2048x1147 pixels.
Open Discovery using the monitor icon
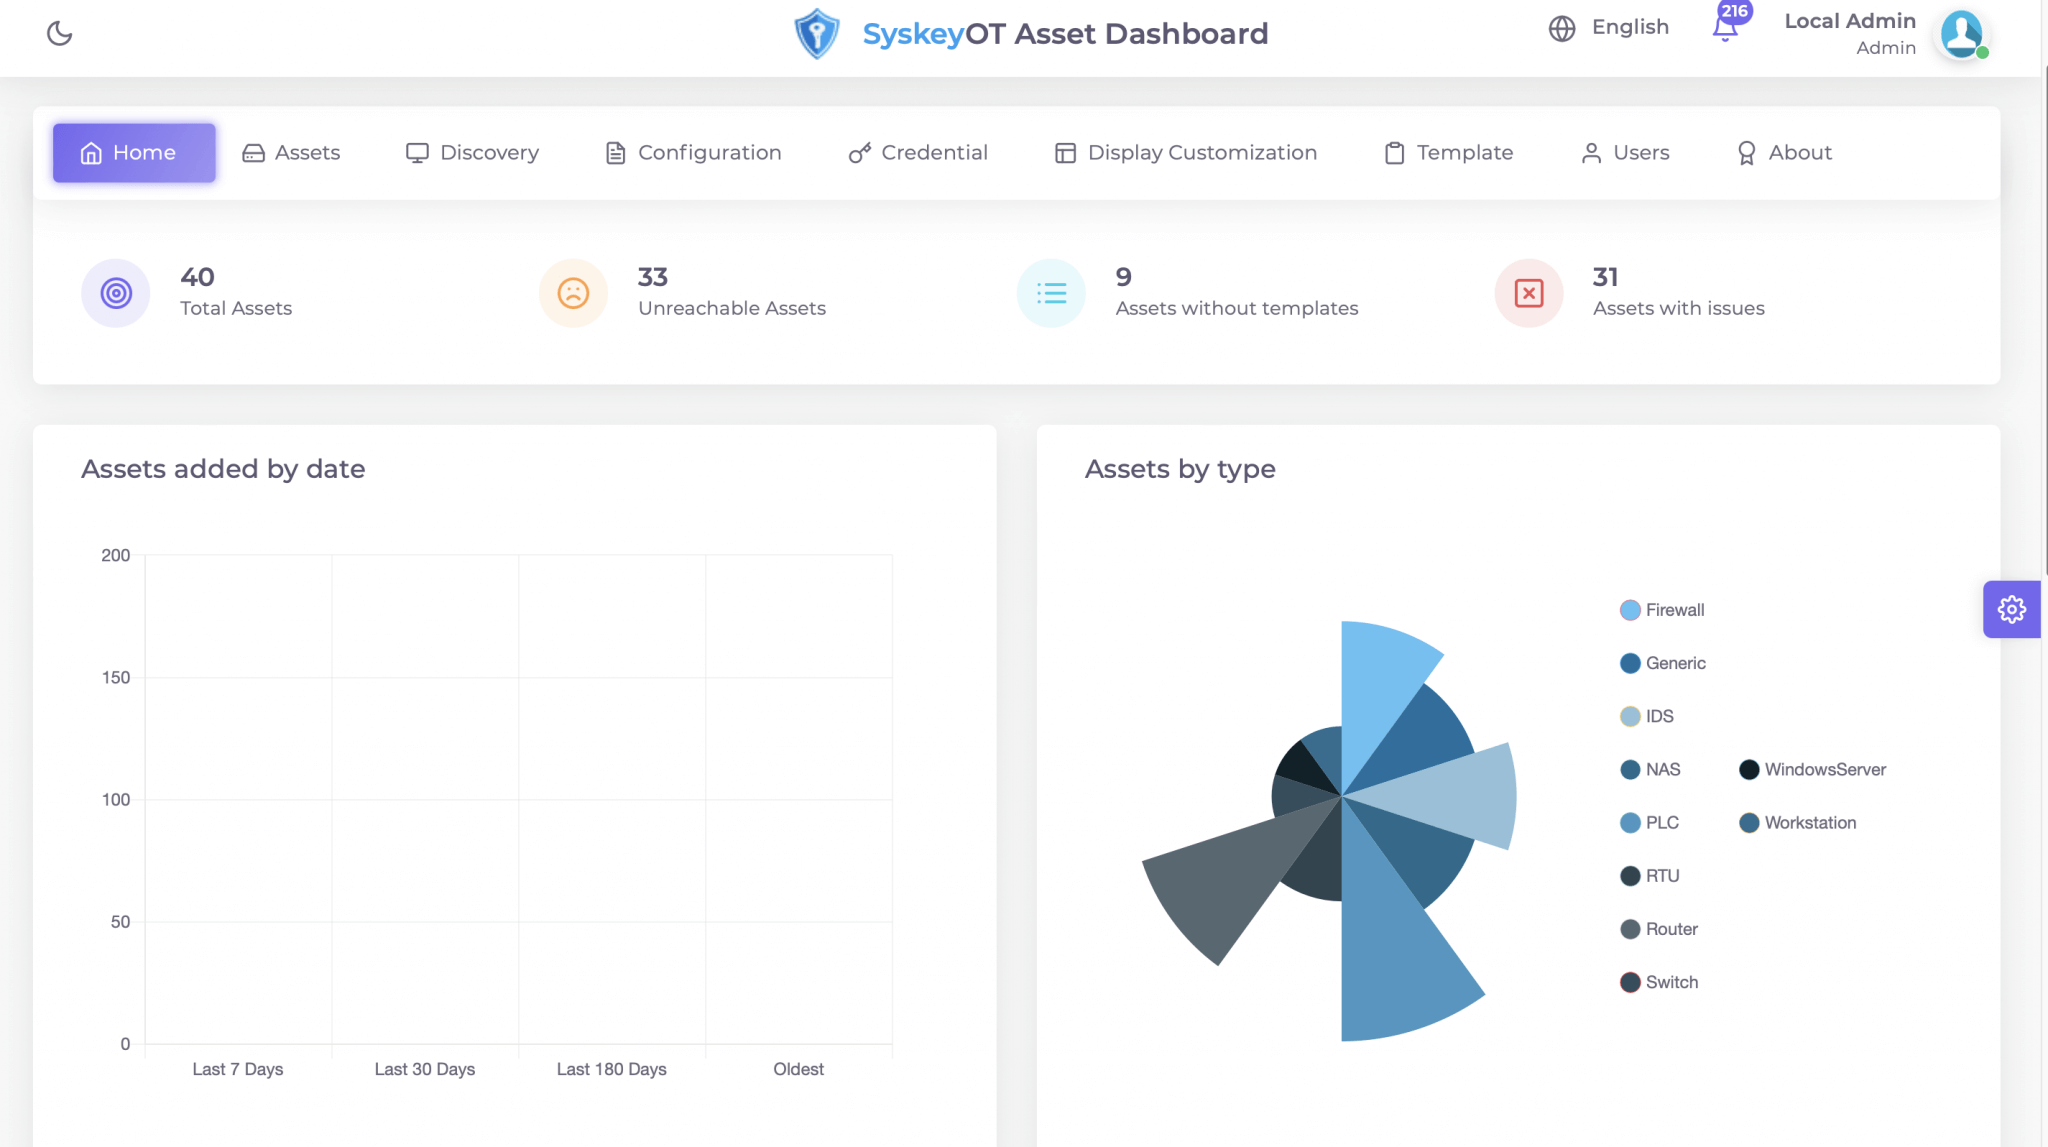417,152
